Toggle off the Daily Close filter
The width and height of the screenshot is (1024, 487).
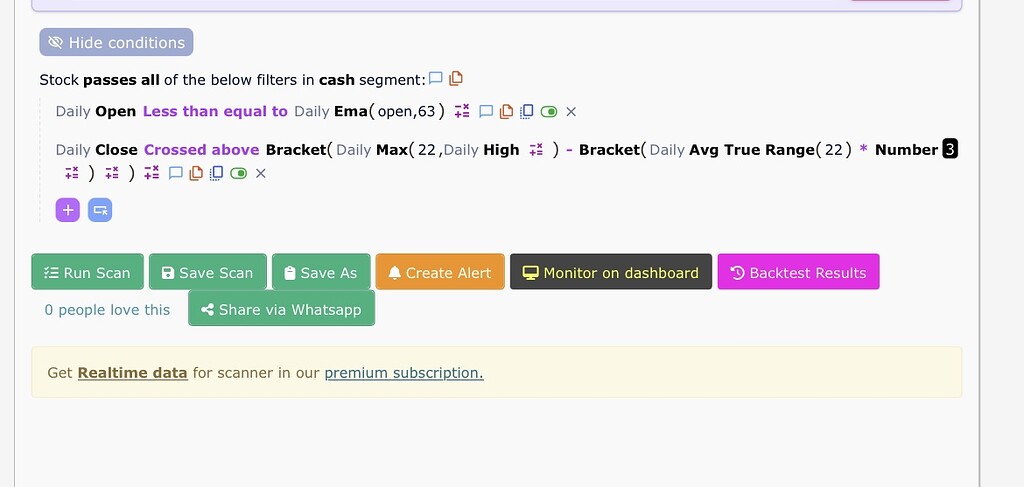coord(238,173)
